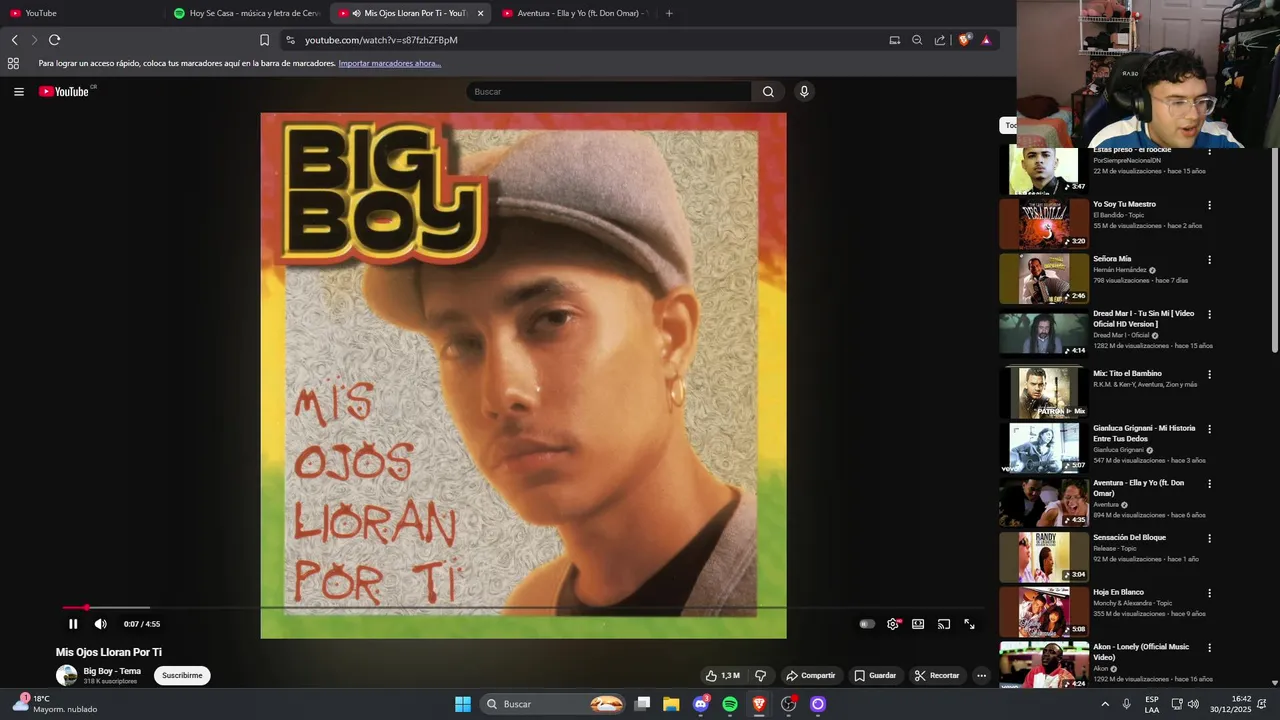This screenshot has height=720, width=1280.
Task: Start voice search with microphone
Action: 804,92
